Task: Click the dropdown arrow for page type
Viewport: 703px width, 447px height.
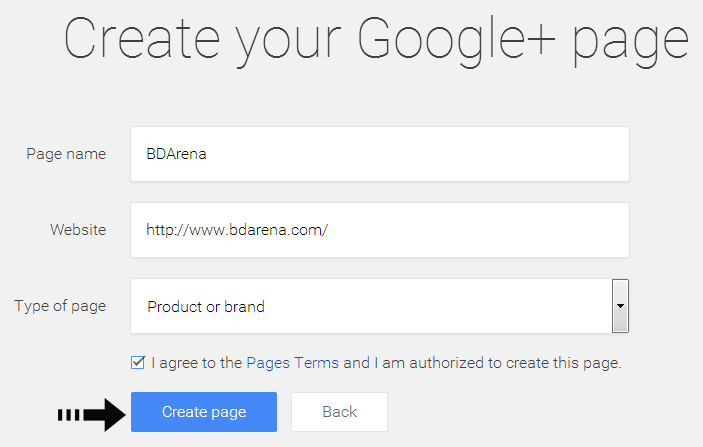Action: [x=621, y=306]
